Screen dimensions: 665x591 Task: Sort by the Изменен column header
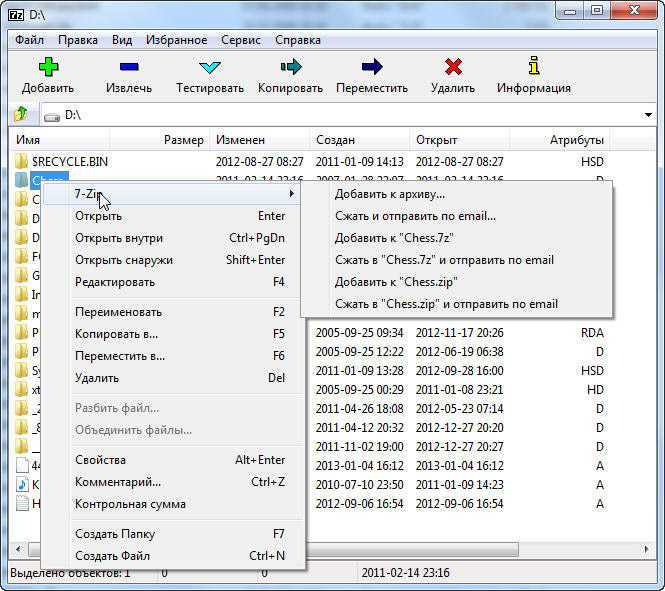coord(260,140)
